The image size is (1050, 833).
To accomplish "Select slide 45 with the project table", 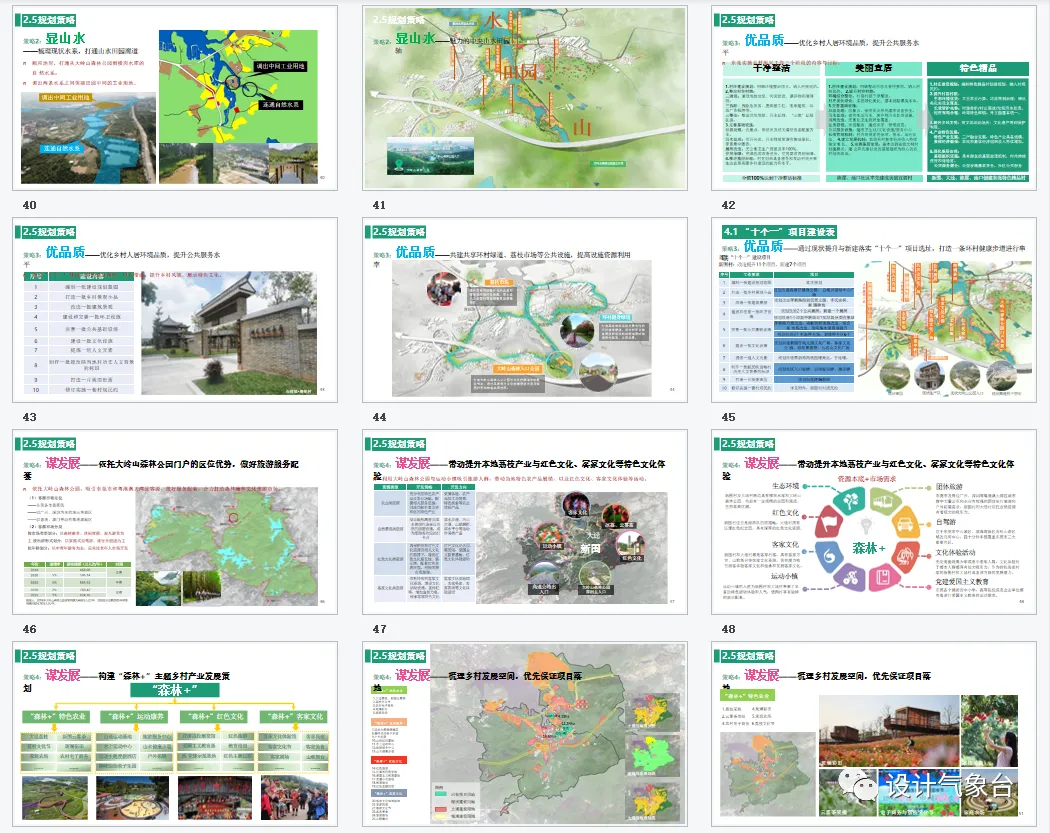I will [x=874, y=310].
